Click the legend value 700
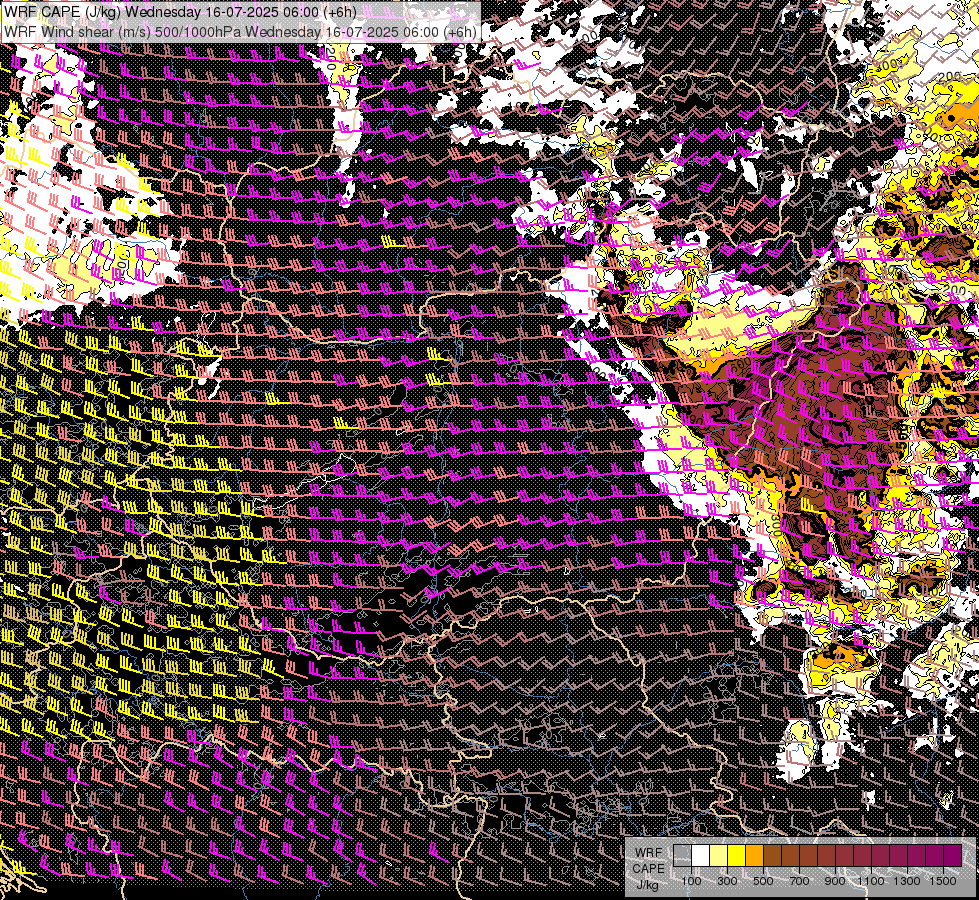Viewport: 979px width, 900px height. pos(799,881)
